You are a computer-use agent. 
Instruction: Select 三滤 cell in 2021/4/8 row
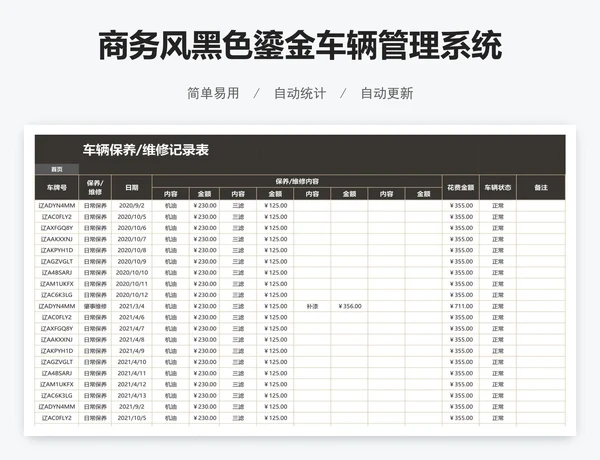pos(238,339)
